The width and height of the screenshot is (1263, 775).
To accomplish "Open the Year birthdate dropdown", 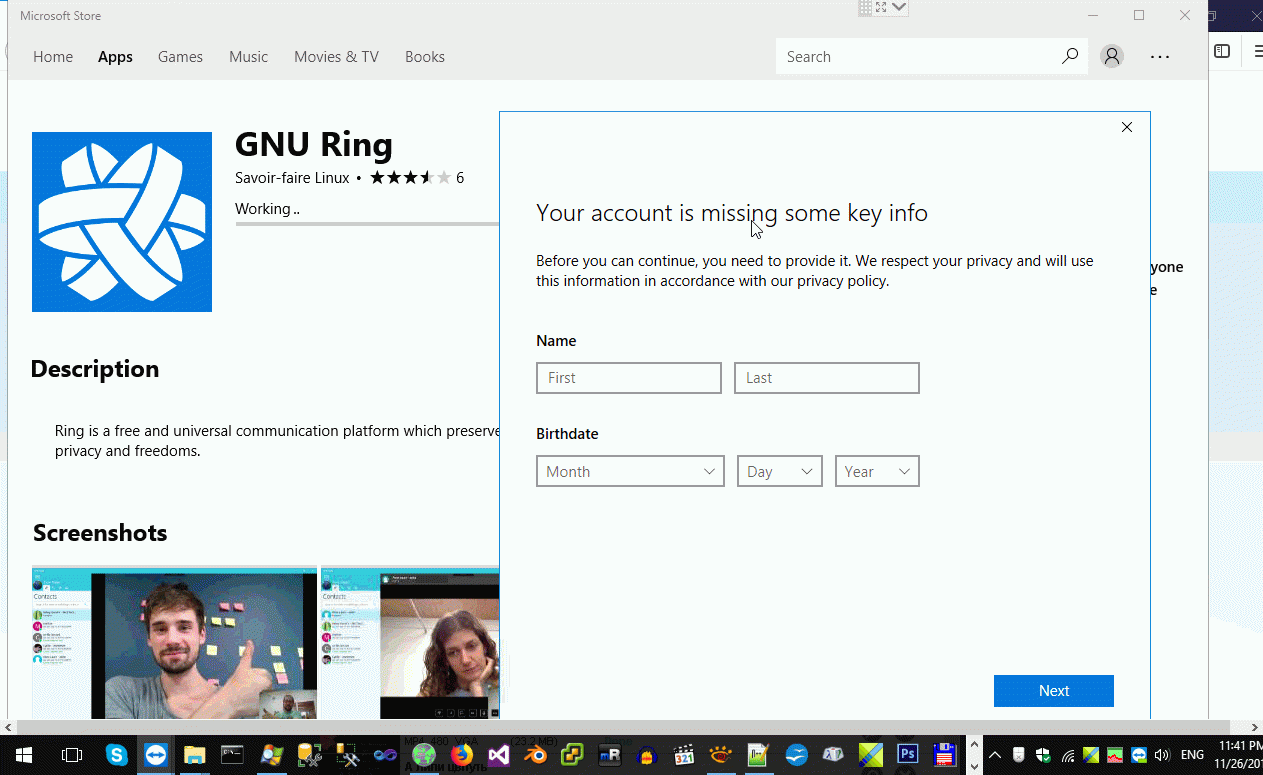I will point(877,471).
